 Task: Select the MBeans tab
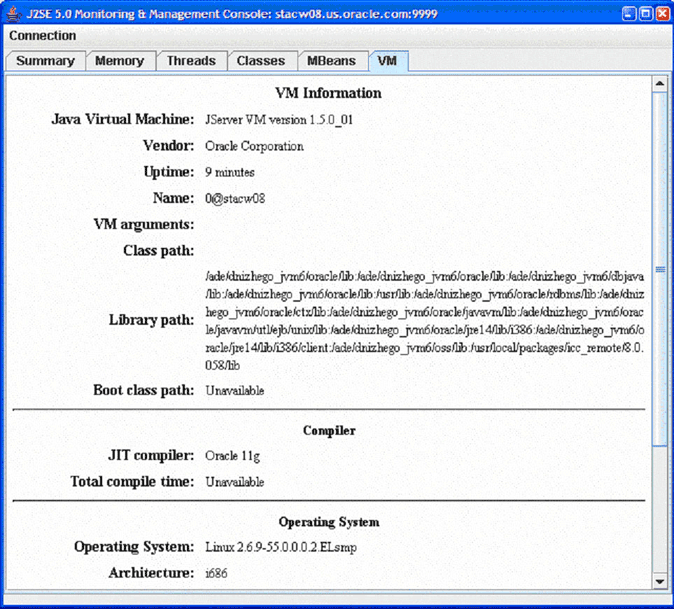331,61
